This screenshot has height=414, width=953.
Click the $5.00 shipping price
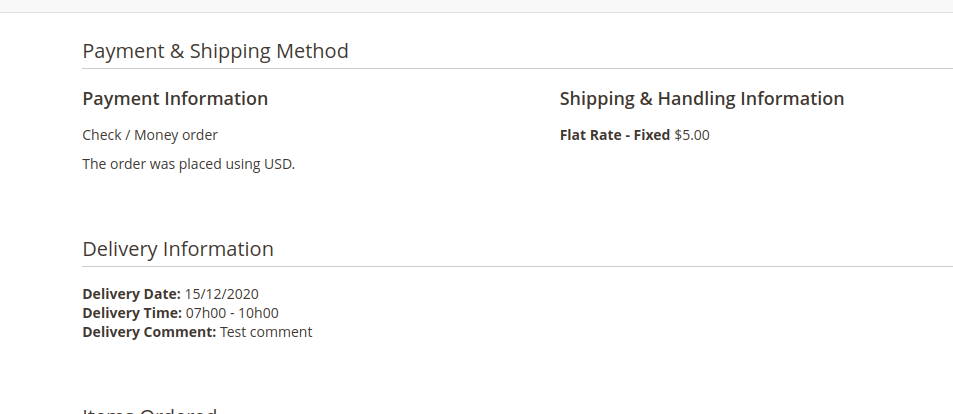pyautogui.click(x=692, y=135)
